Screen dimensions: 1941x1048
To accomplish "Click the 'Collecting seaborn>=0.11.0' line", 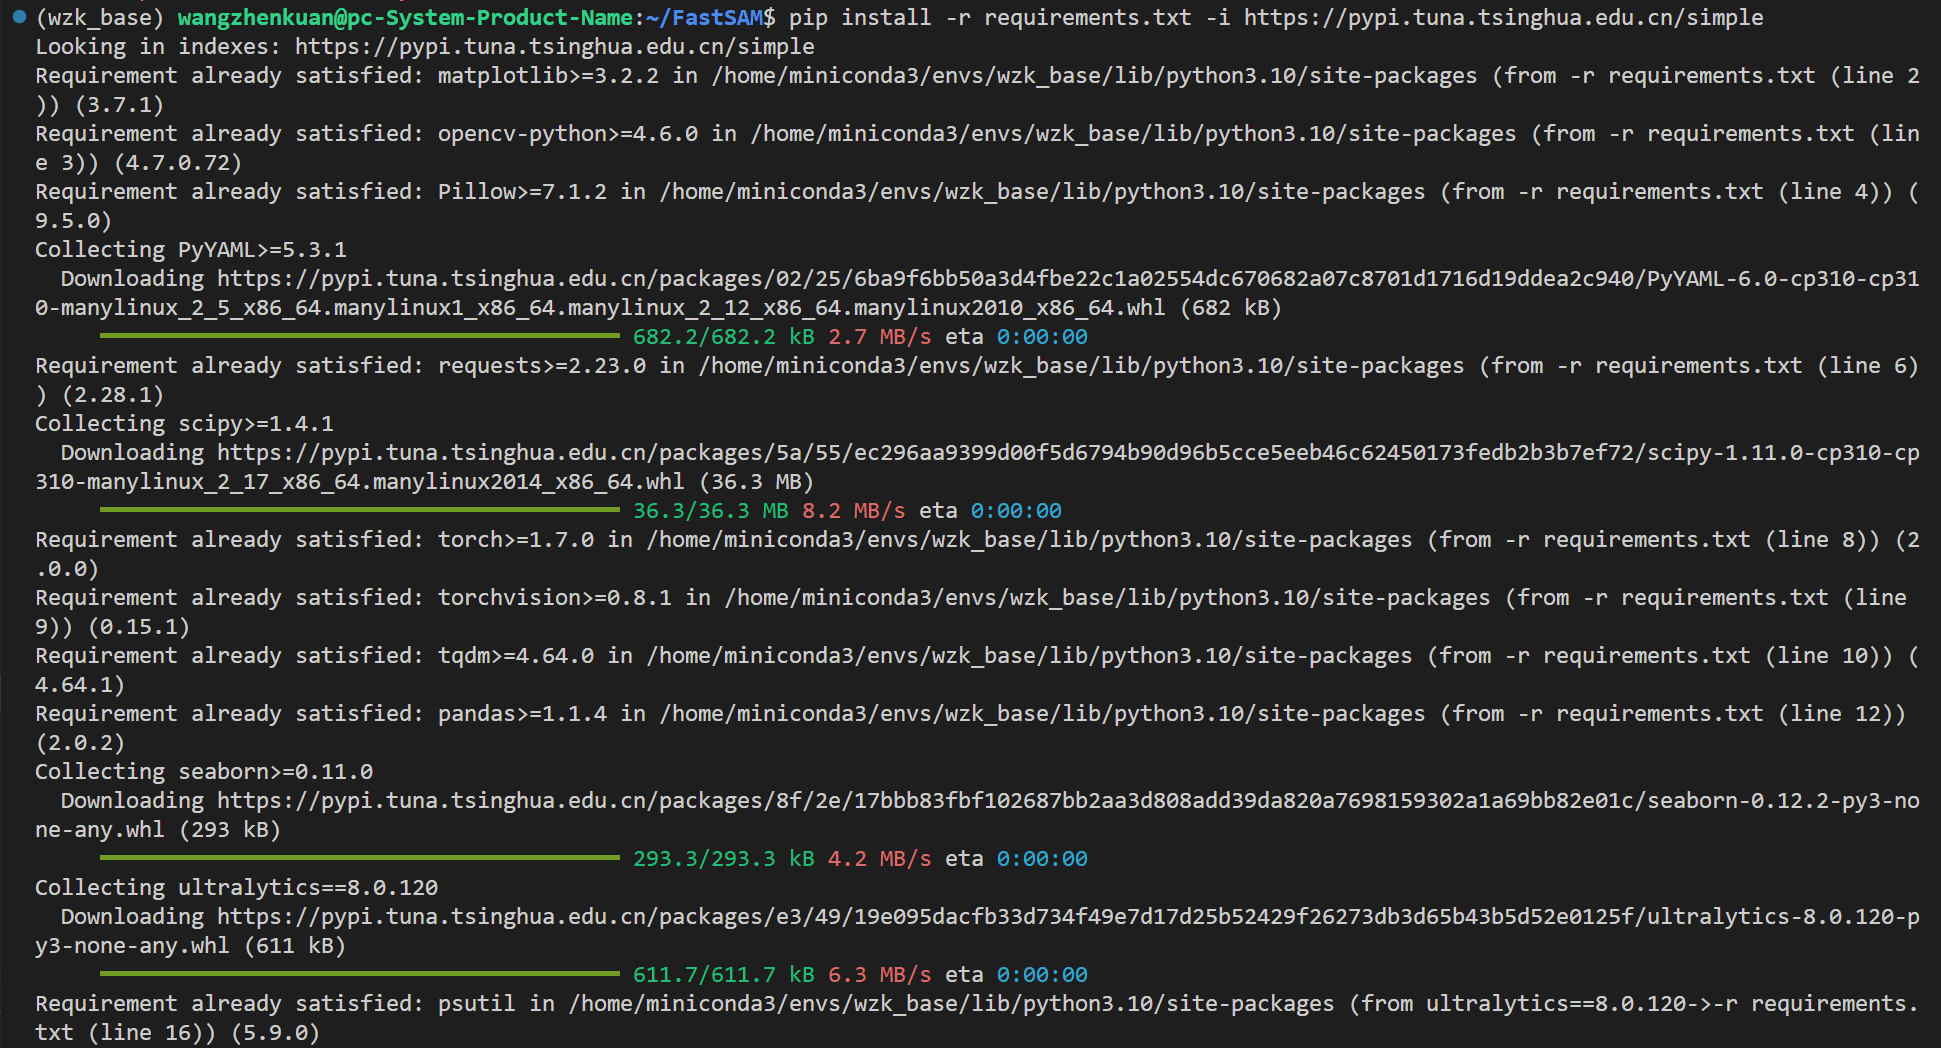I will [x=204, y=772].
